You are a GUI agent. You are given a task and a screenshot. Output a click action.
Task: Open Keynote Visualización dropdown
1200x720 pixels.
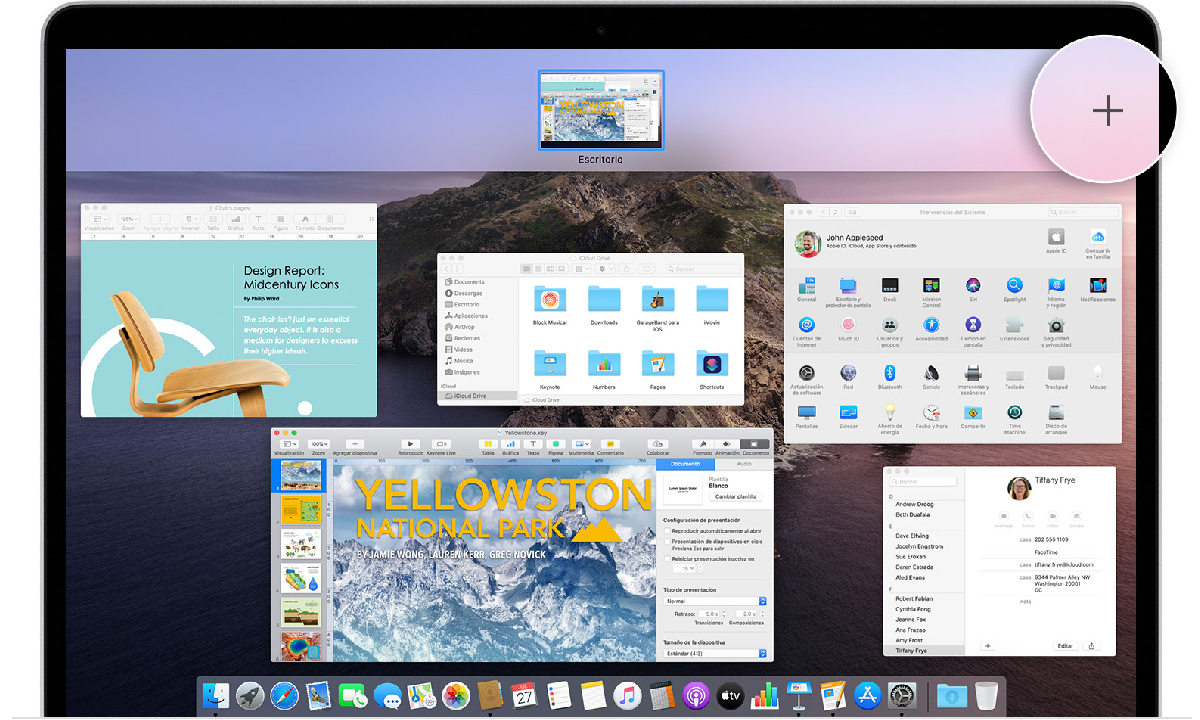click(x=290, y=443)
